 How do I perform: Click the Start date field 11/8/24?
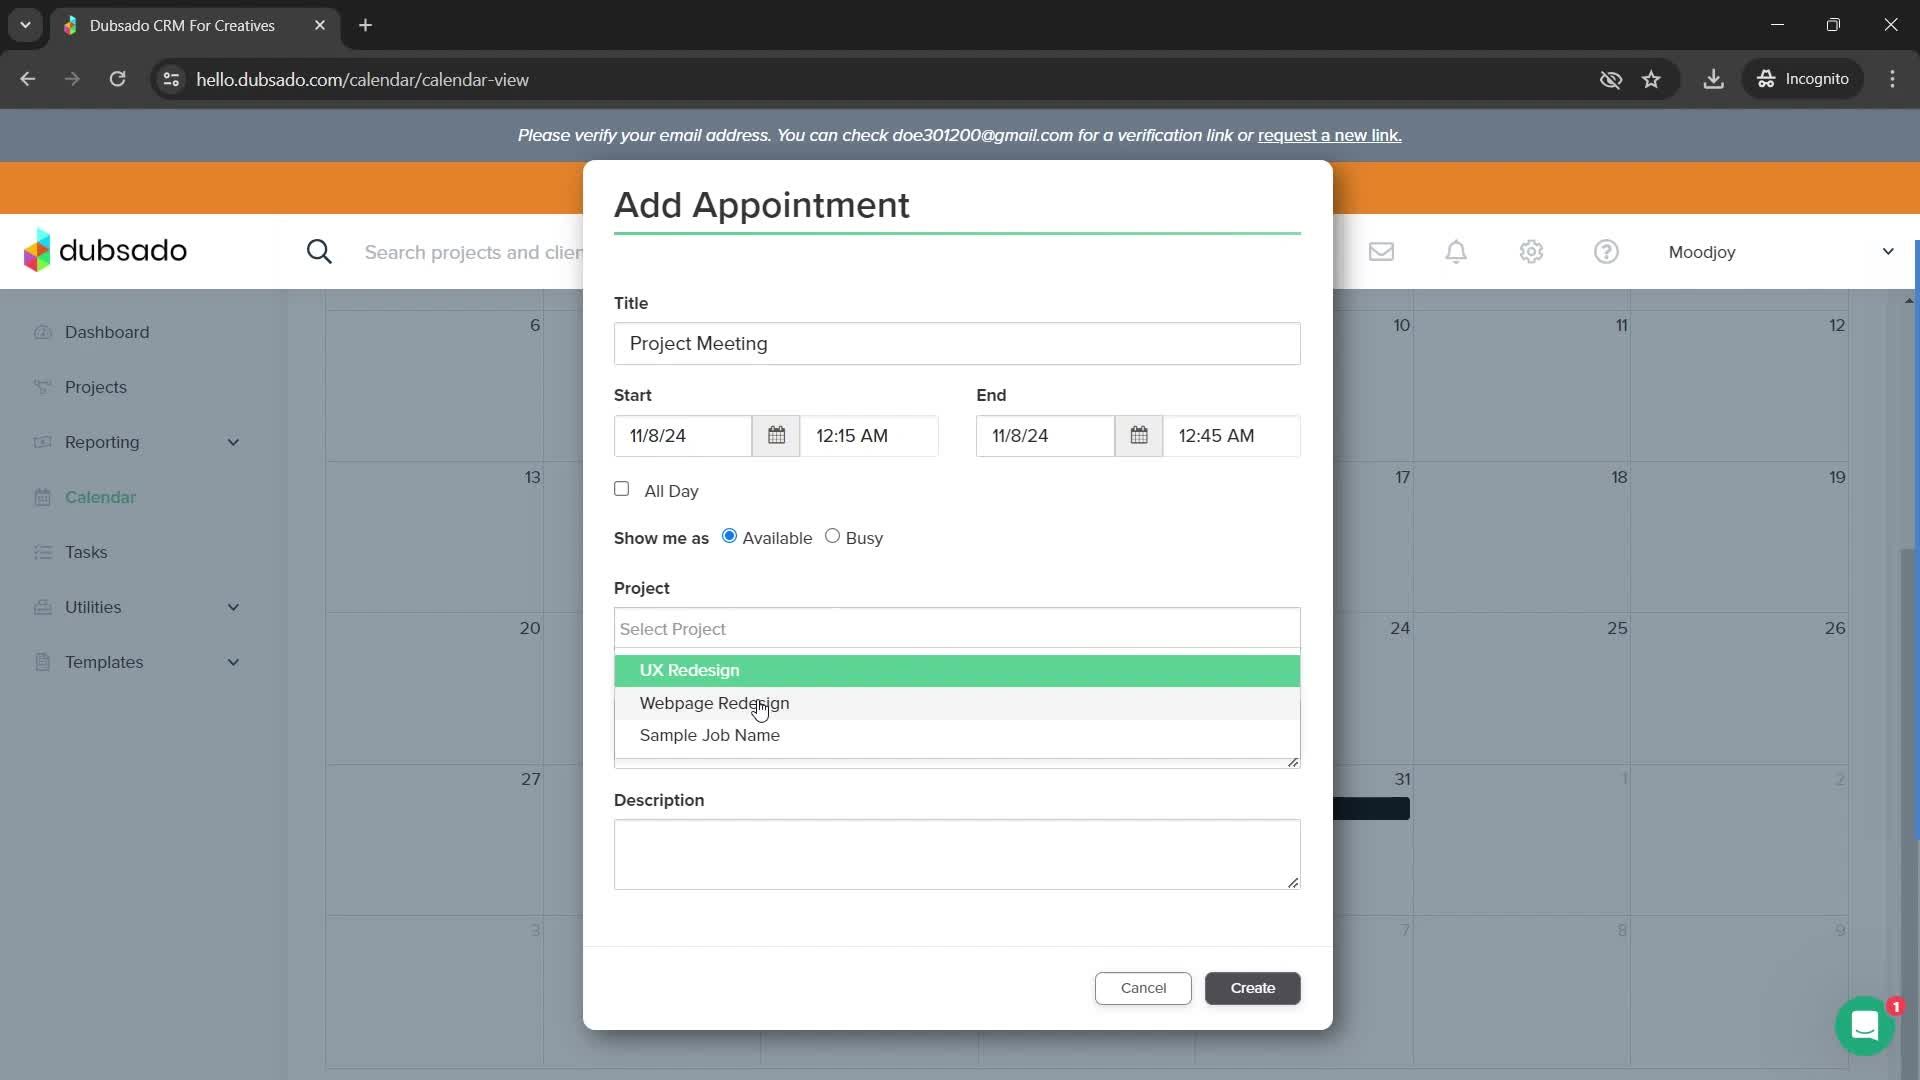point(683,436)
